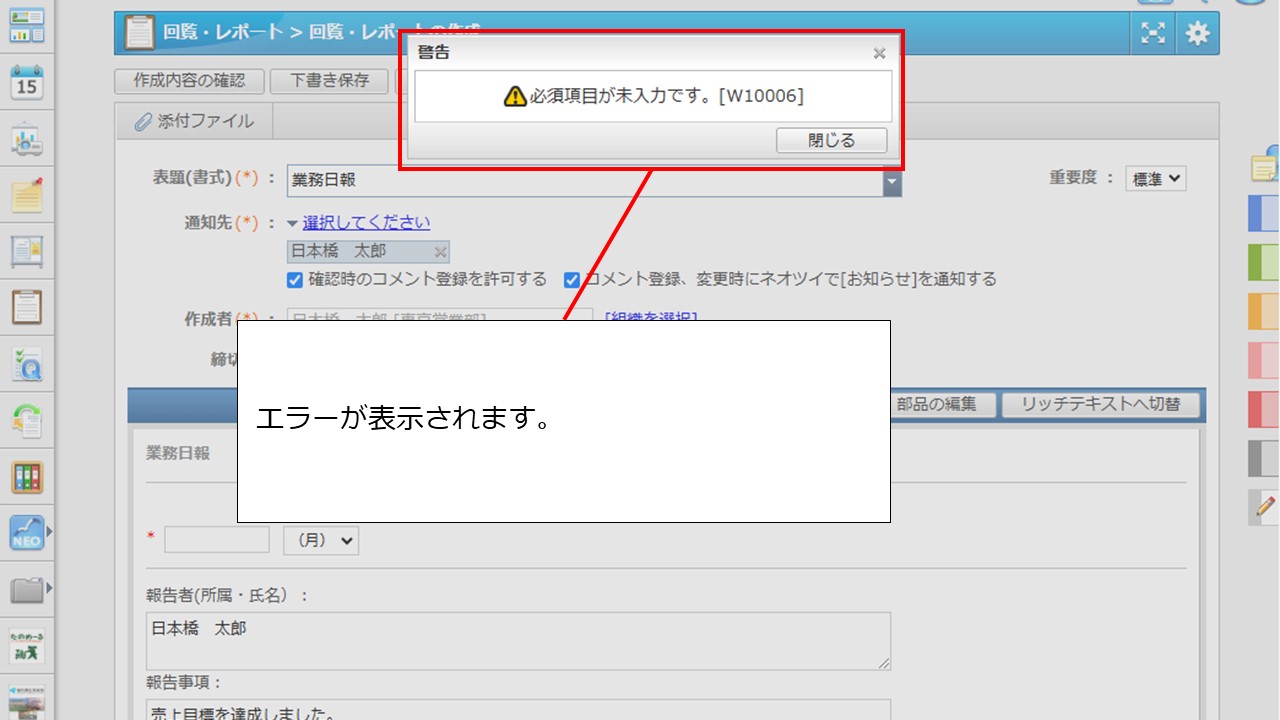Click the sticky note icon on right edge
The height and width of the screenshot is (720, 1280).
(1266, 166)
